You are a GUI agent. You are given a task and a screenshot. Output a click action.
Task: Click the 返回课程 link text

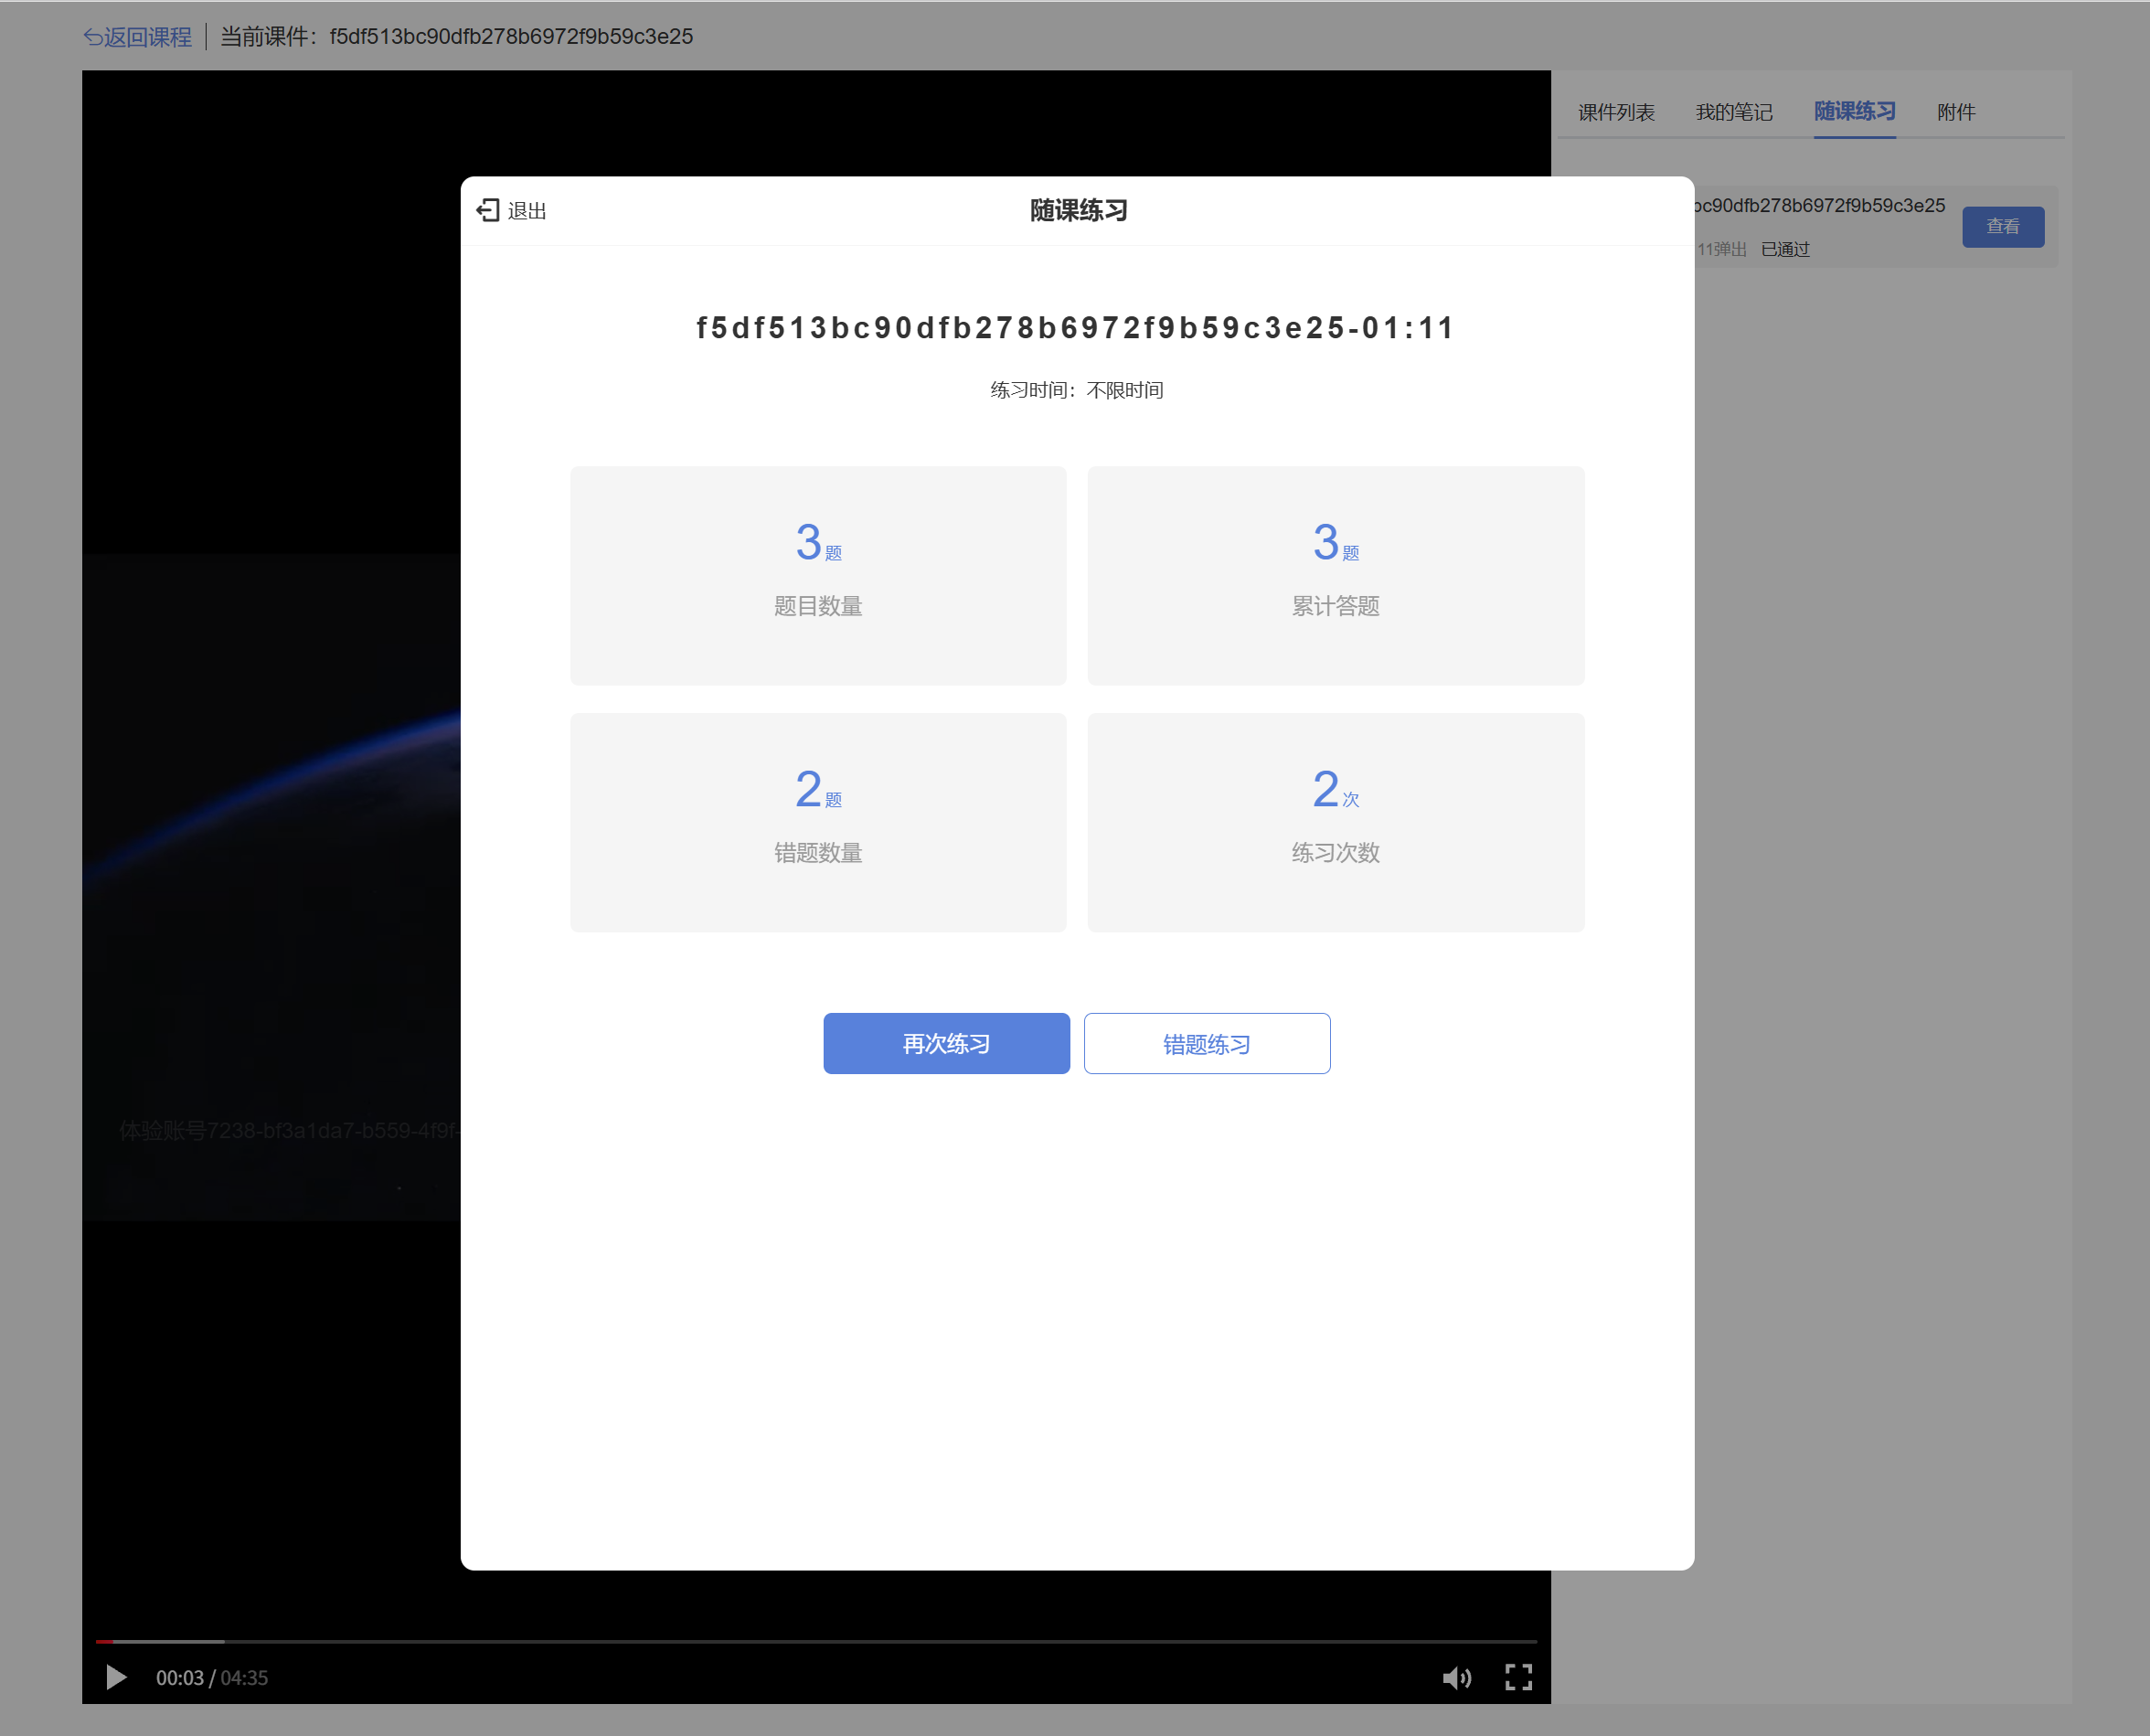point(147,37)
